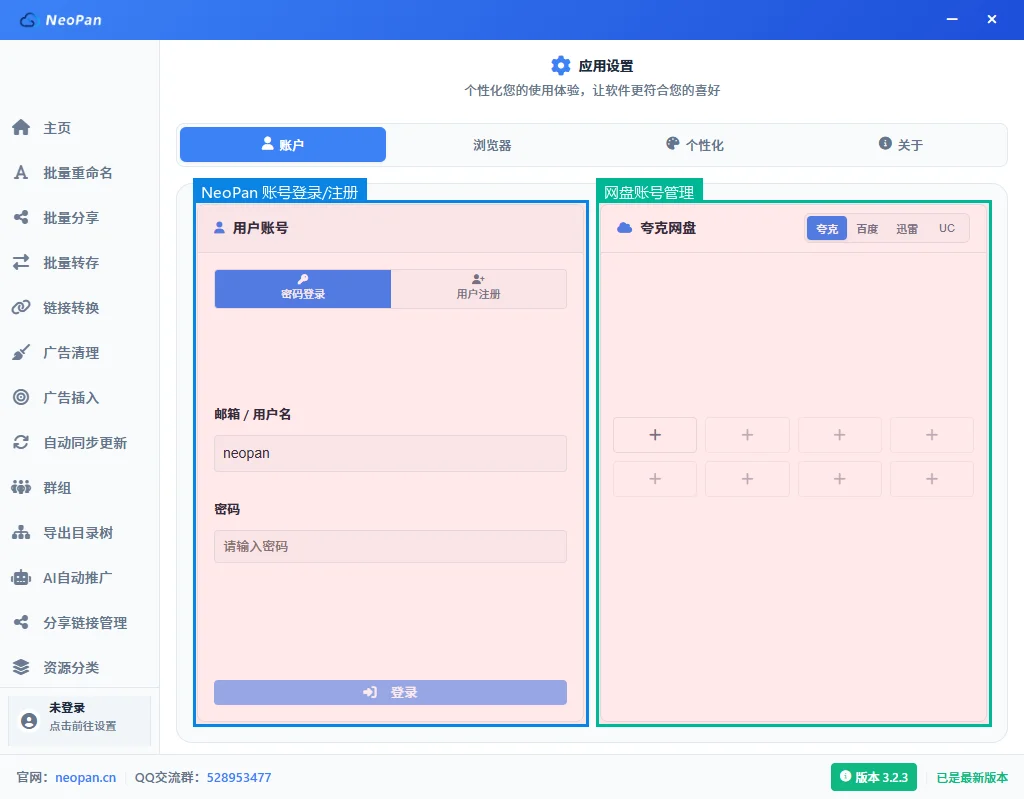This screenshot has height=799, width=1024.
Task: Click the 链接转换 chain link icon
Action: [21, 308]
